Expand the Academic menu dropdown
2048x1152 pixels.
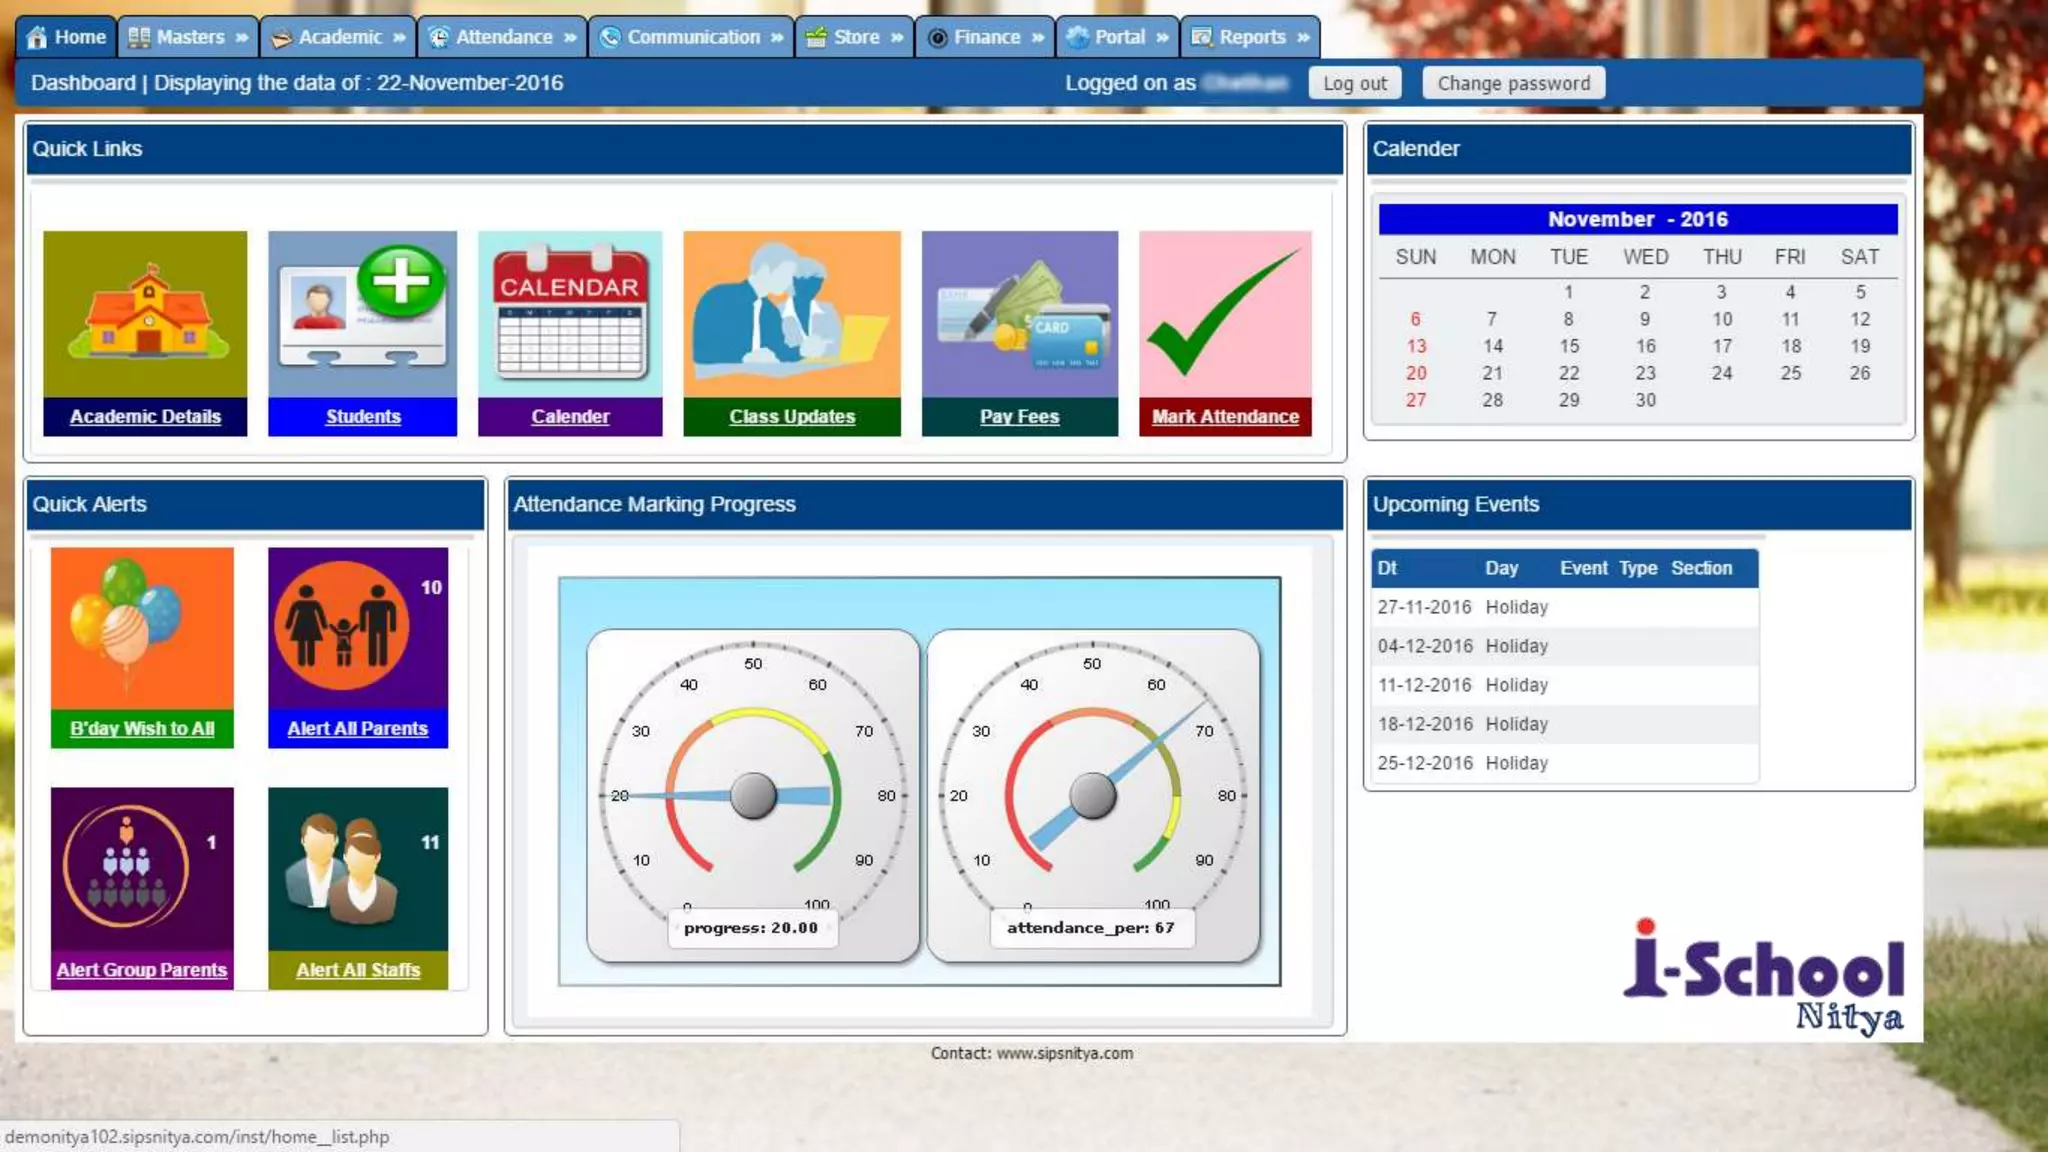click(339, 37)
